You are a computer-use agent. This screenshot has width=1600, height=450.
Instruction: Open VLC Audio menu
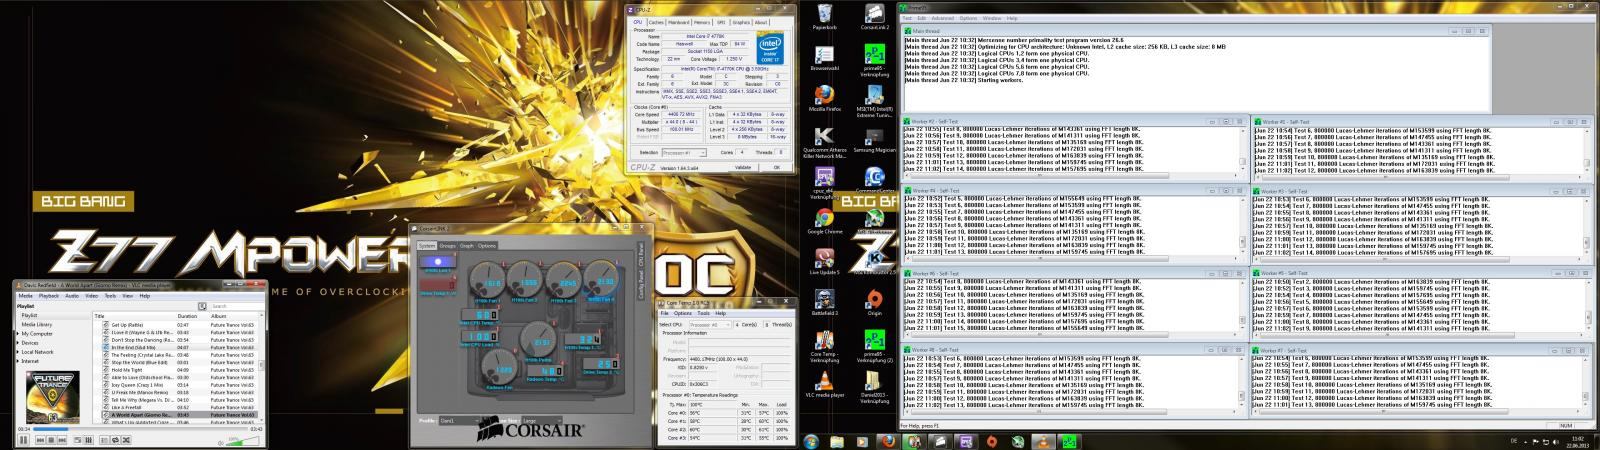pos(72,296)
